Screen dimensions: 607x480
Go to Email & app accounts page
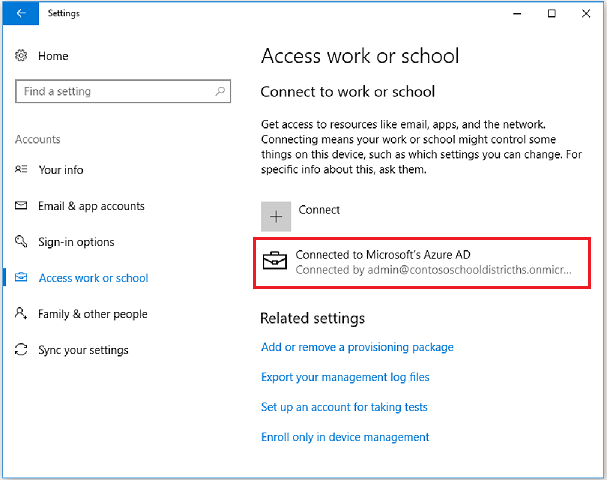(x=91, y=206)
